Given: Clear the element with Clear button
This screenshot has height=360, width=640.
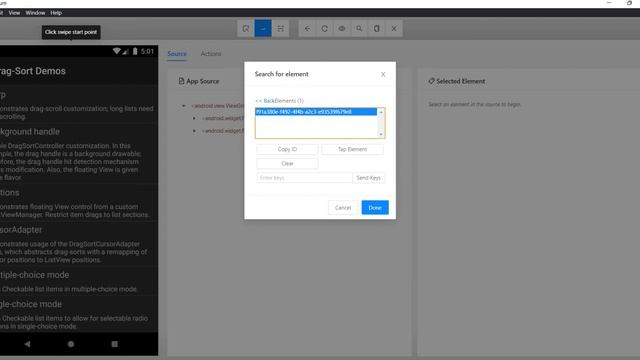Looking at the screenshot, I should point(287,164).
